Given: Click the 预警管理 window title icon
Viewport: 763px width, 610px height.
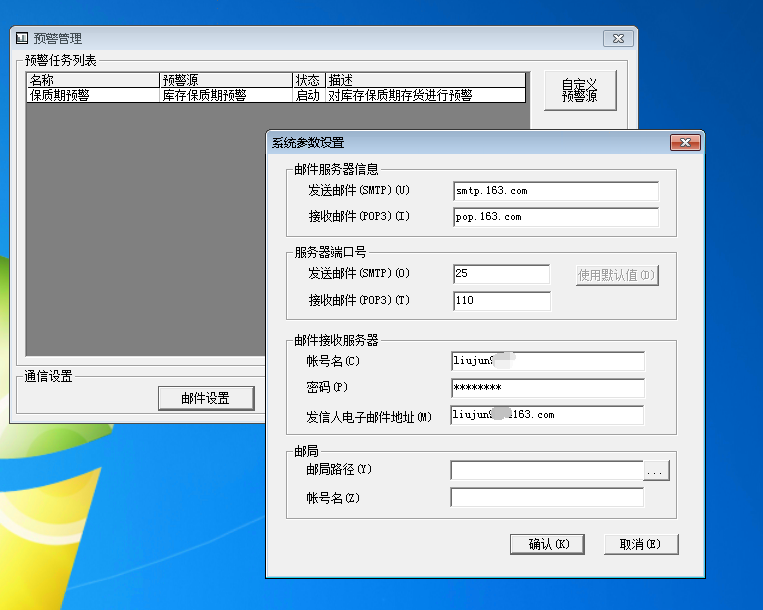Looking at the screenshot, I should point(22,38).
